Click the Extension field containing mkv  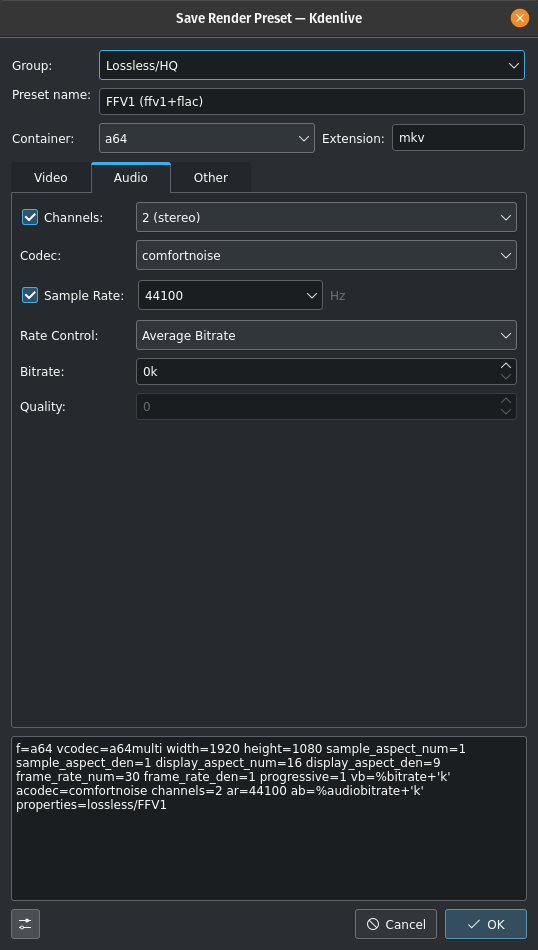(459, 138)
